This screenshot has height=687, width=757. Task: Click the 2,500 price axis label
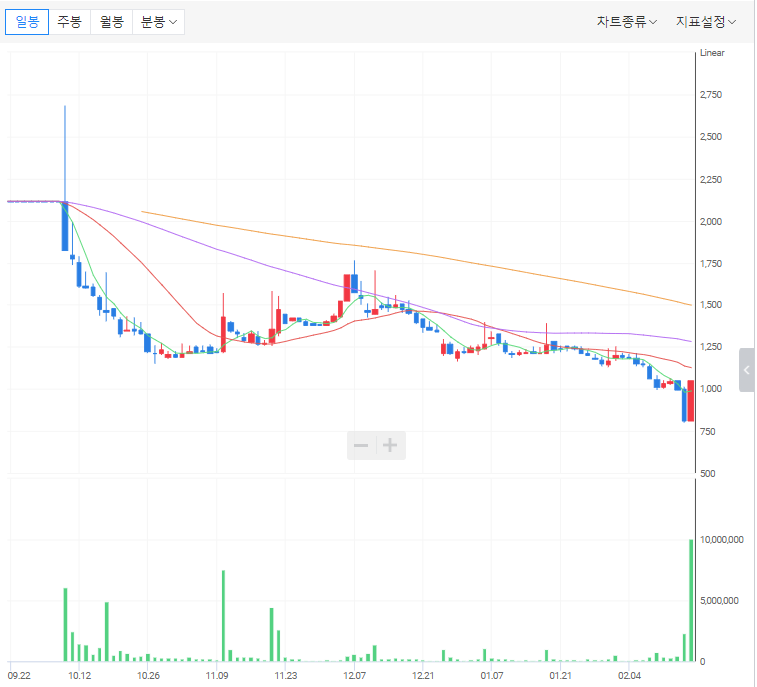coord(711,137)
